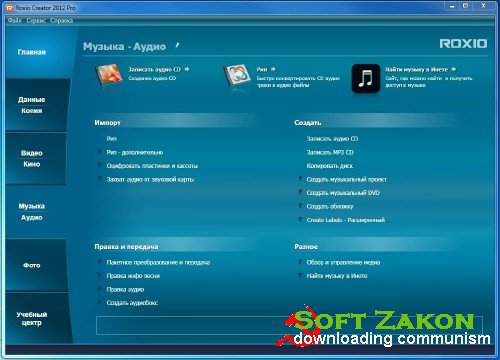This screenshot has width=500, height=360.
Task: Click icon beside Оцифровать пластинки и кассеты
Action: 100,165
